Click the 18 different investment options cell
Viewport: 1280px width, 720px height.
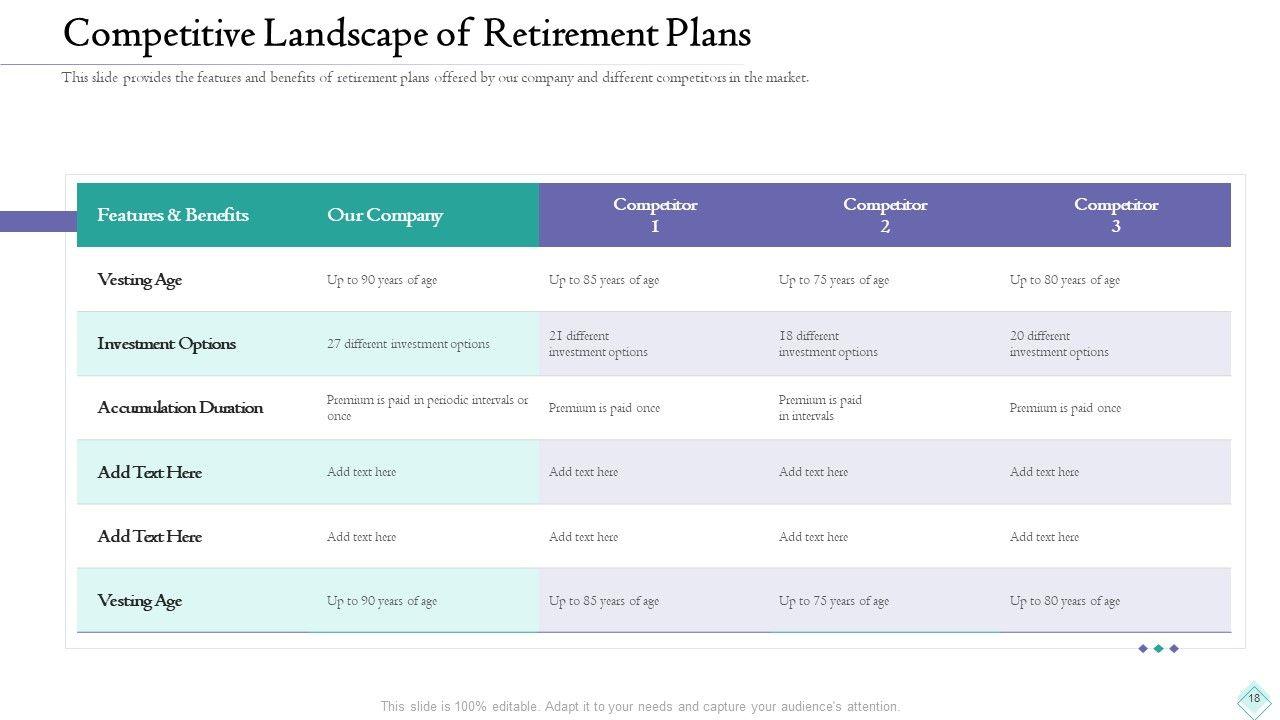point(828,344)
